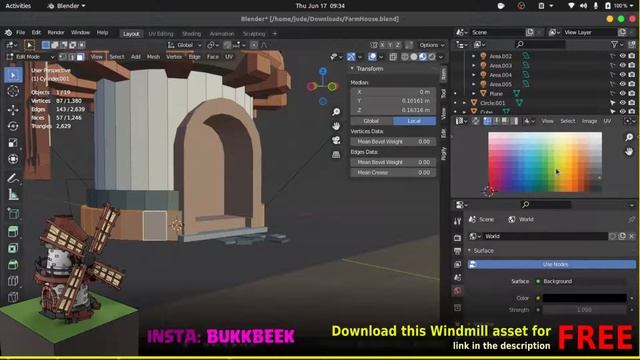Hide Area.004 in viewport

click(x=622, y=75)
